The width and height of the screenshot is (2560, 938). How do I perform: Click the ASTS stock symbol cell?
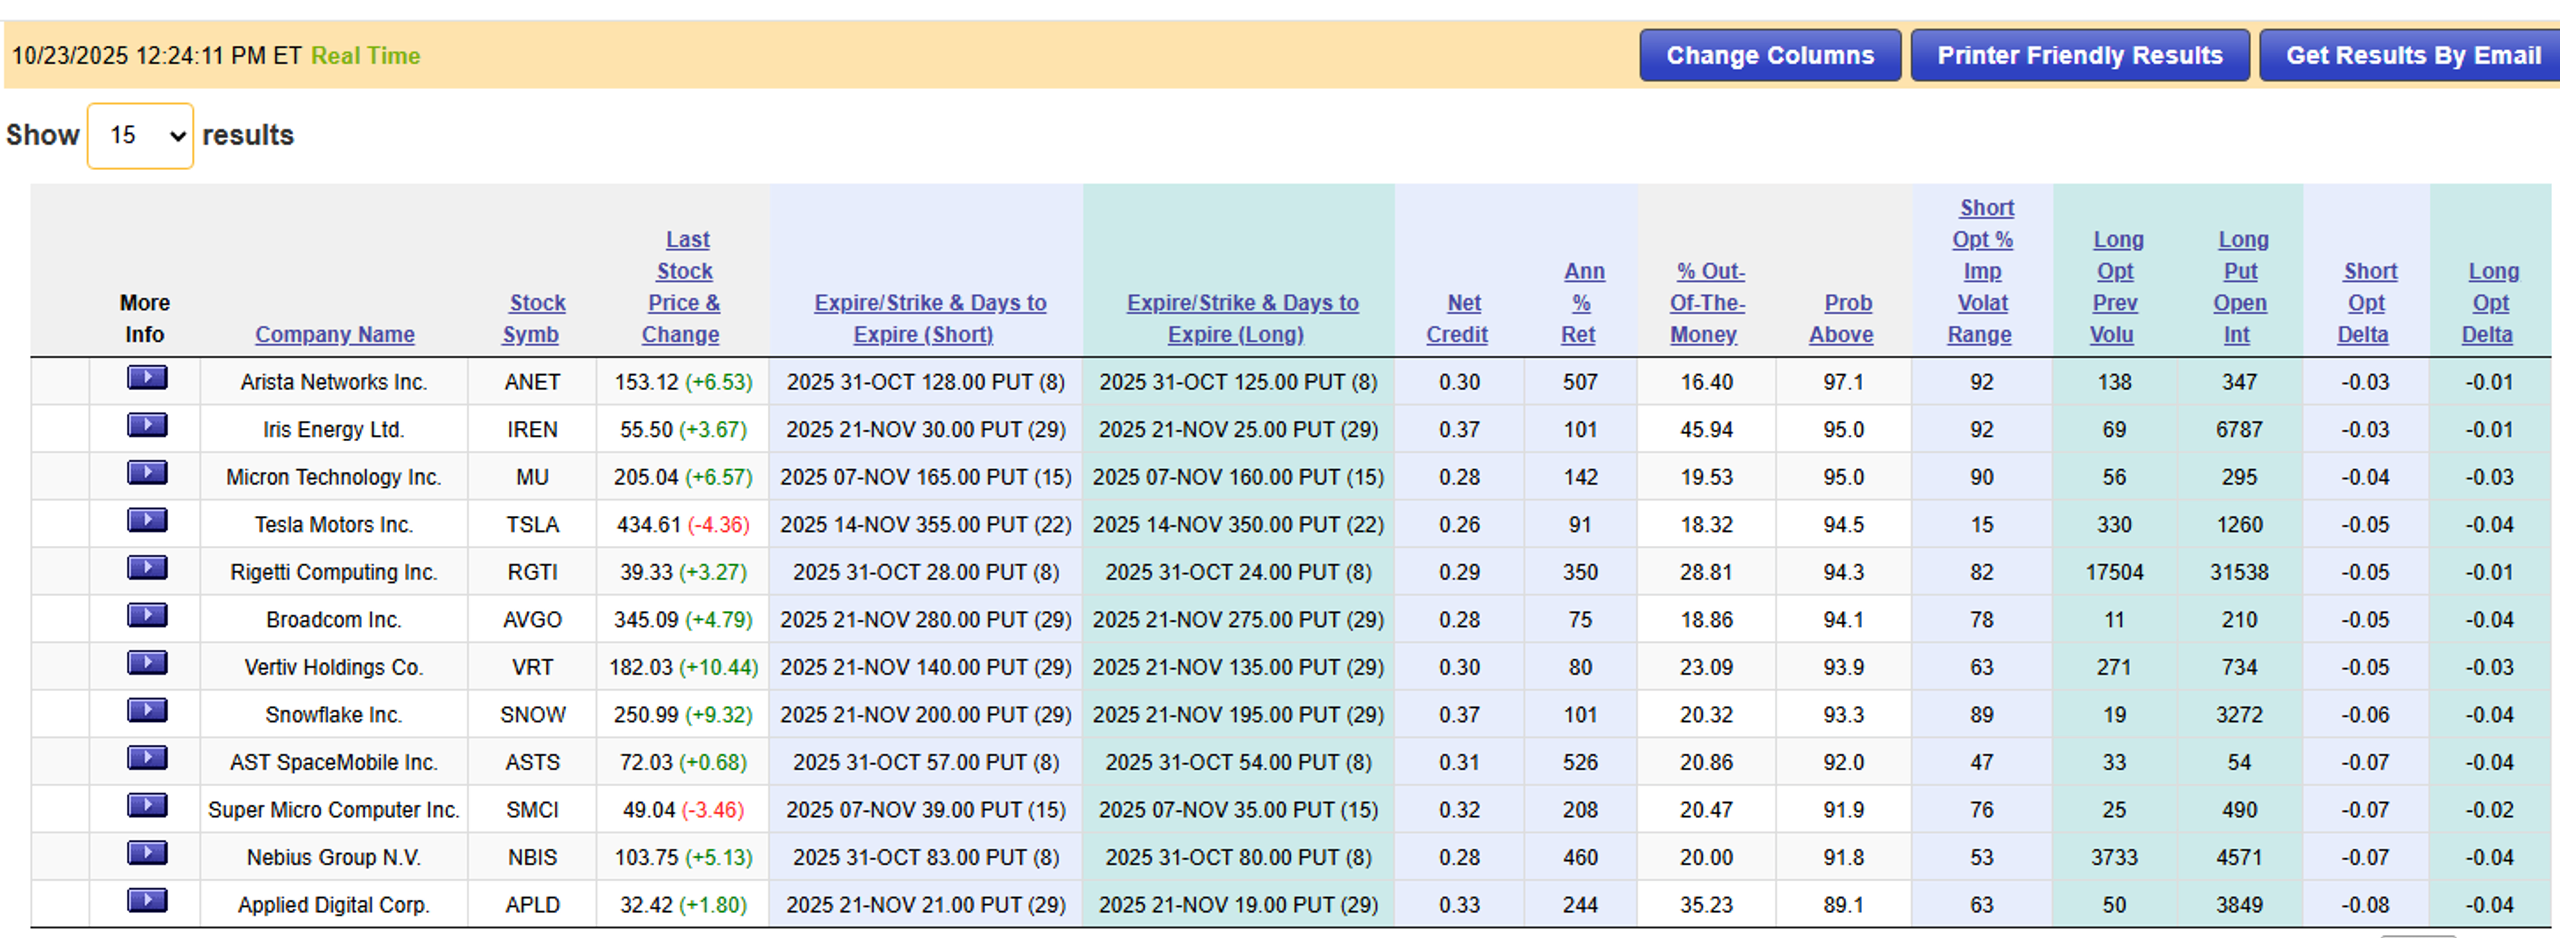(532, 762)
